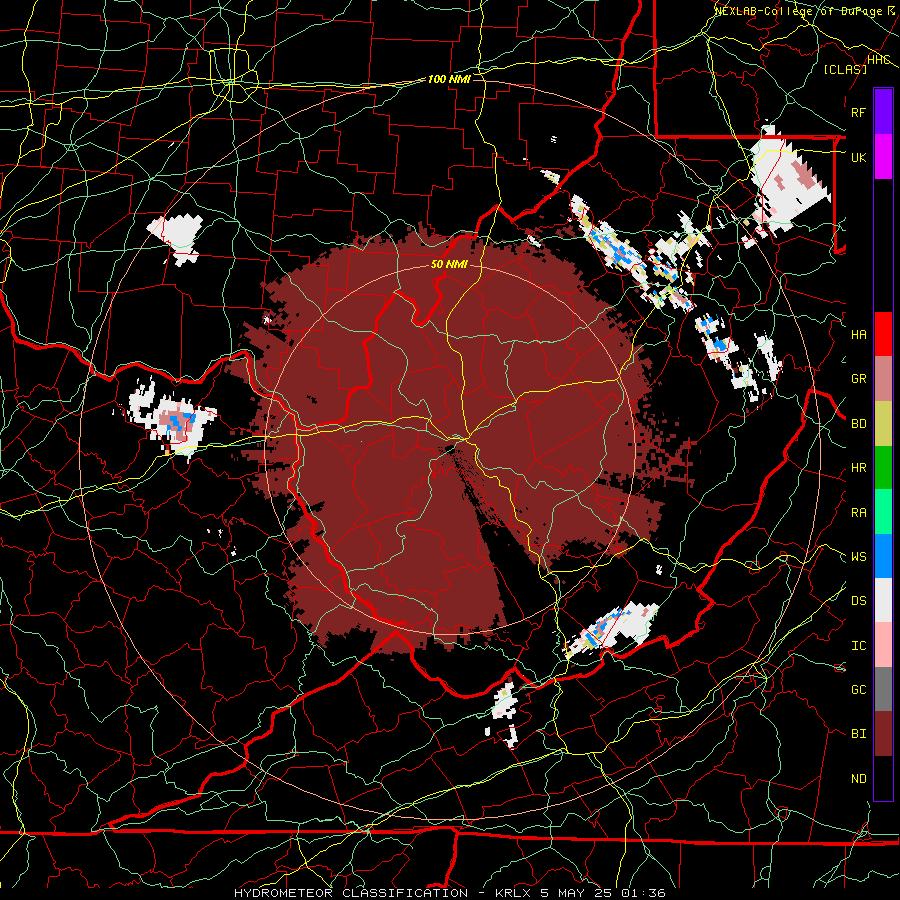
Task: Click the 'KRLX' radar site identifier
Action: pyautogui.click(x=513, y=893)
